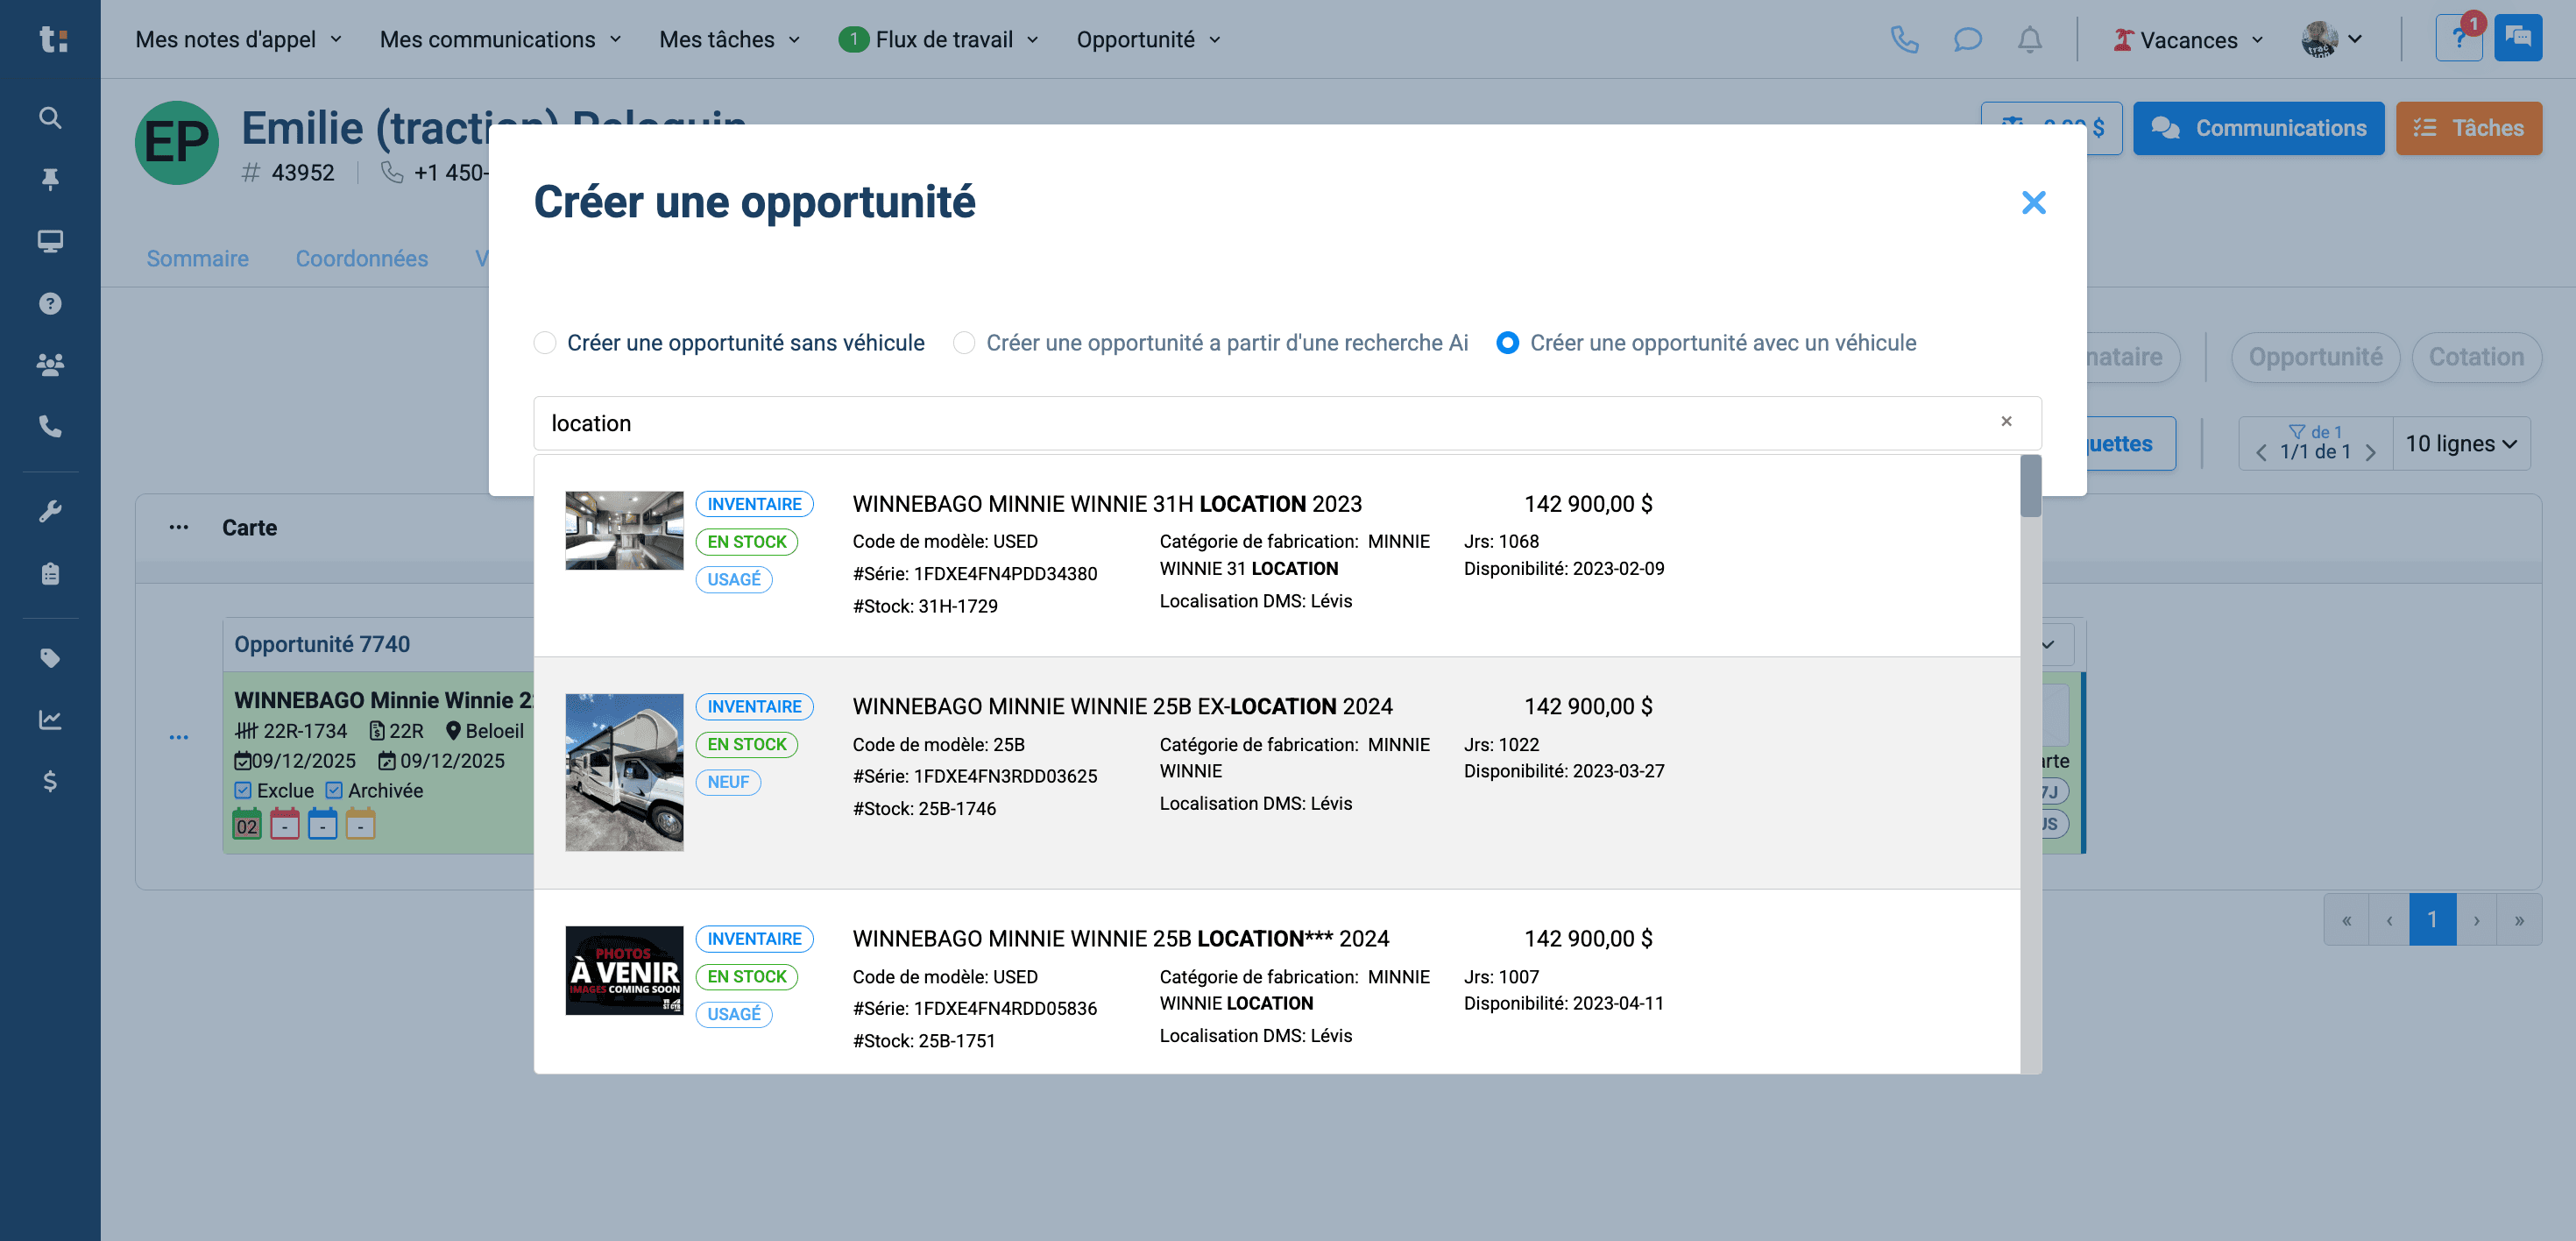2576x1241 pixels.
Task: Toggle the Archivée checkbox
Action: tap(334, 790)
